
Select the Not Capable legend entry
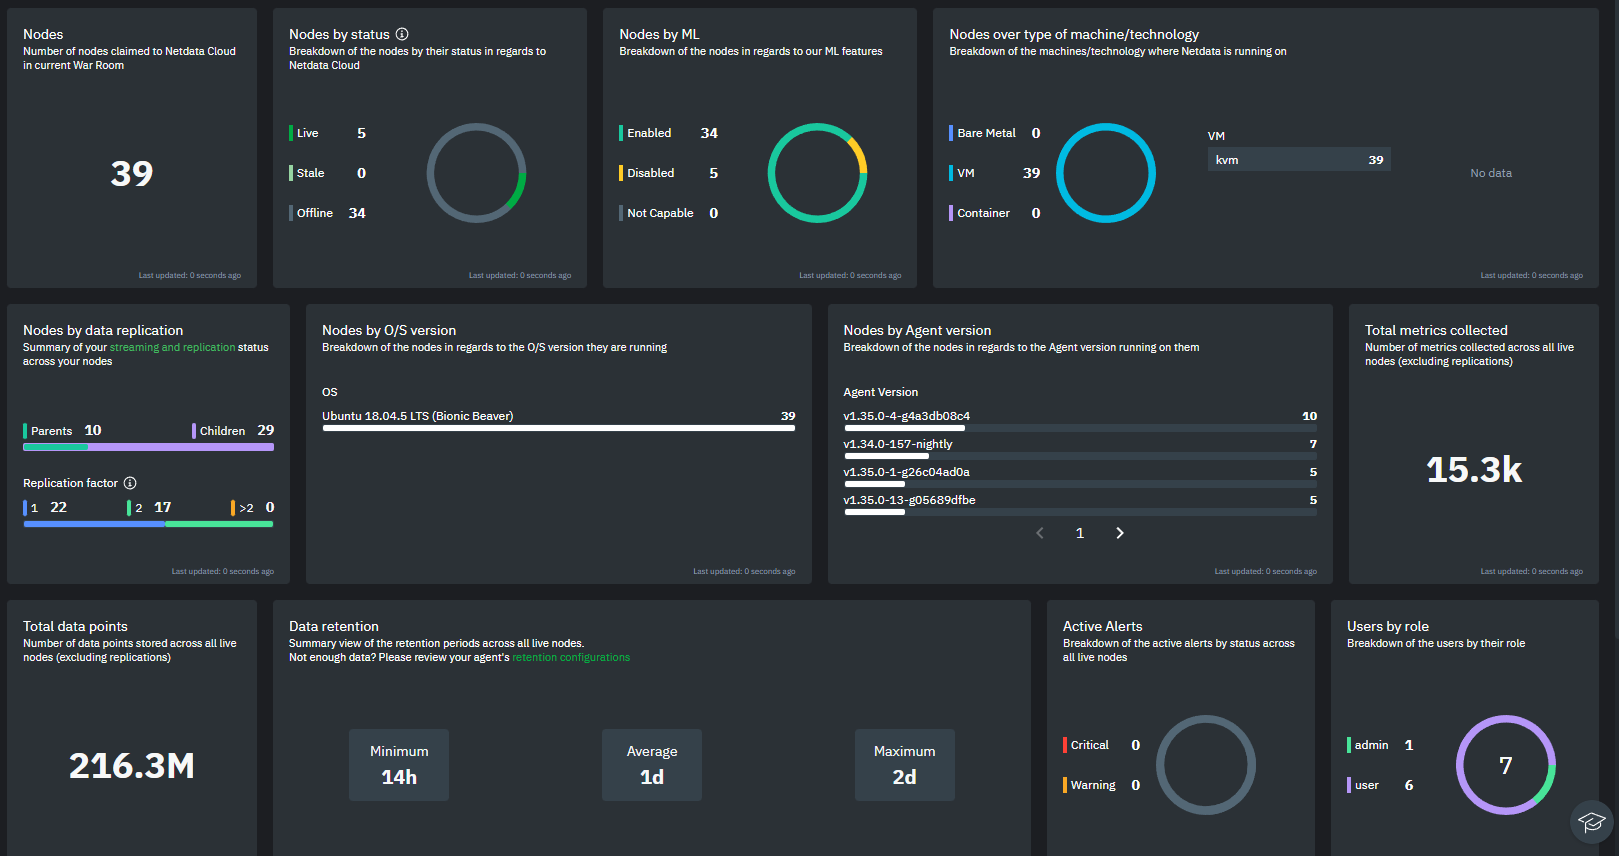pos(669,213)
